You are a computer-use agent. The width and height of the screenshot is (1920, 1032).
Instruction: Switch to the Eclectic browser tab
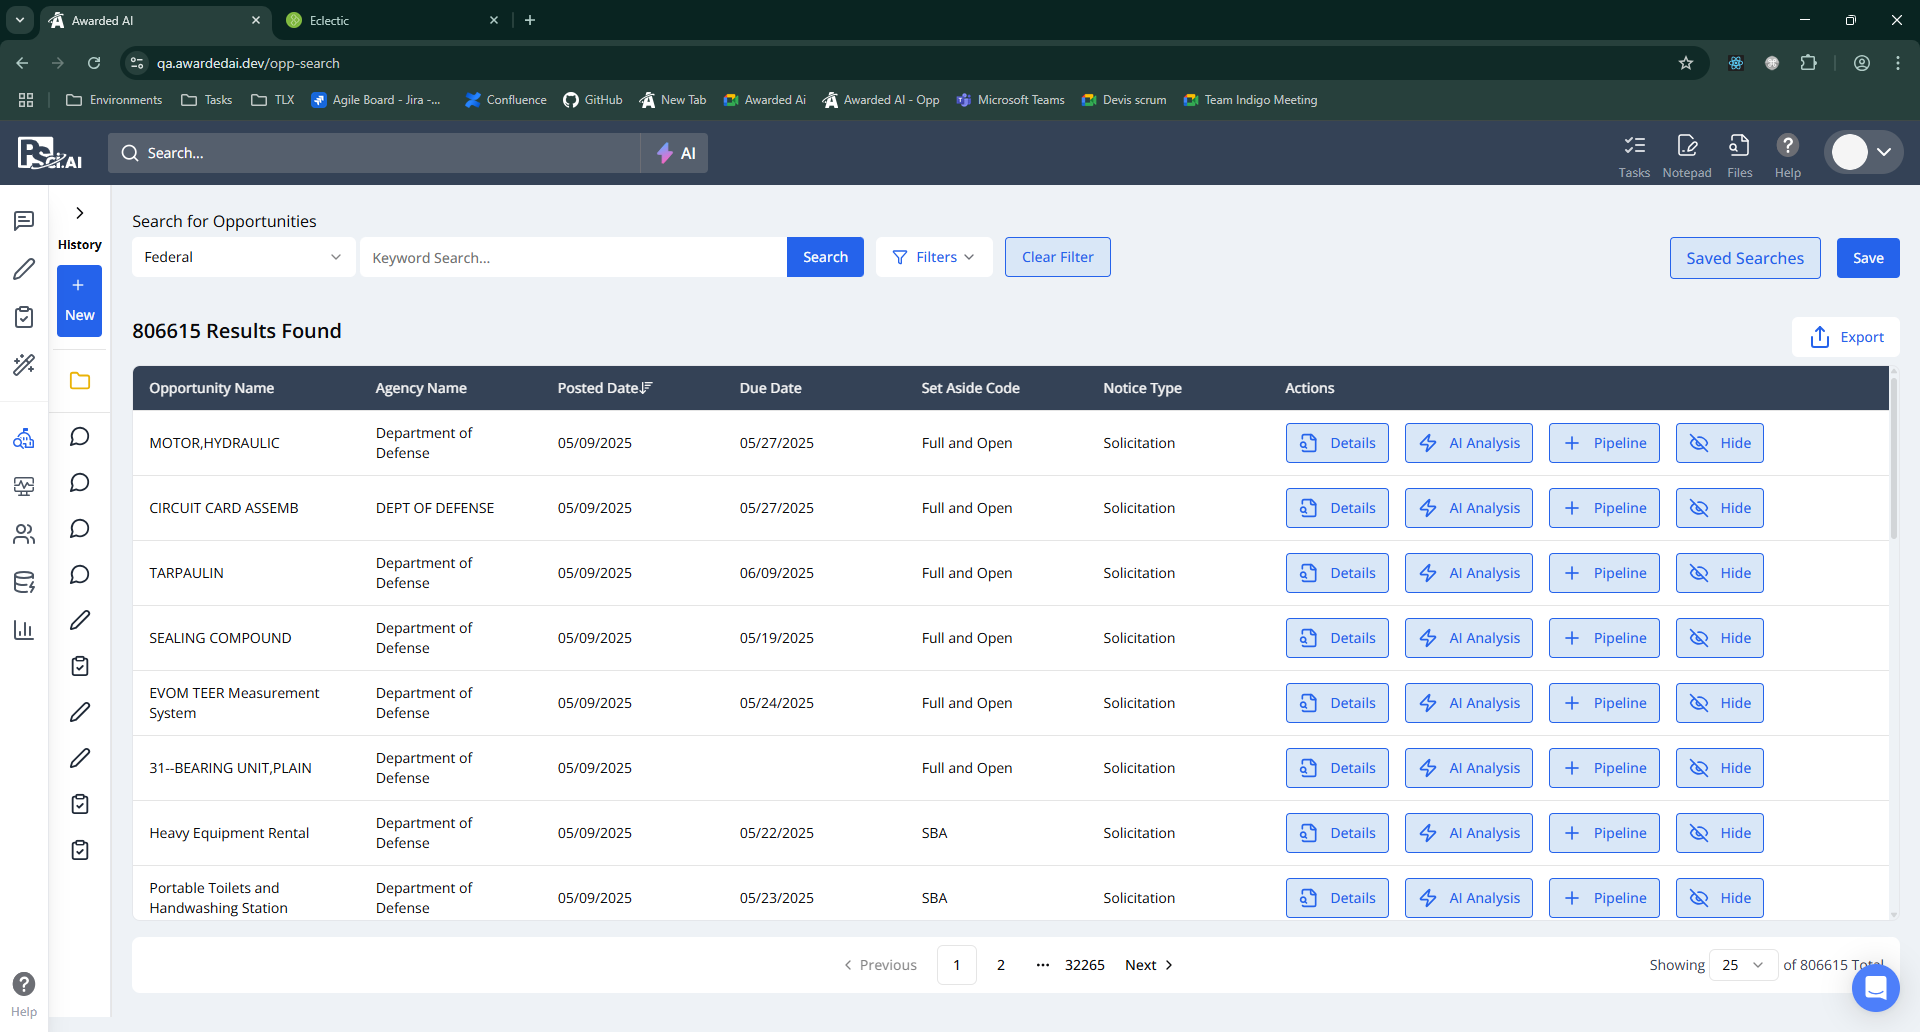390,20
